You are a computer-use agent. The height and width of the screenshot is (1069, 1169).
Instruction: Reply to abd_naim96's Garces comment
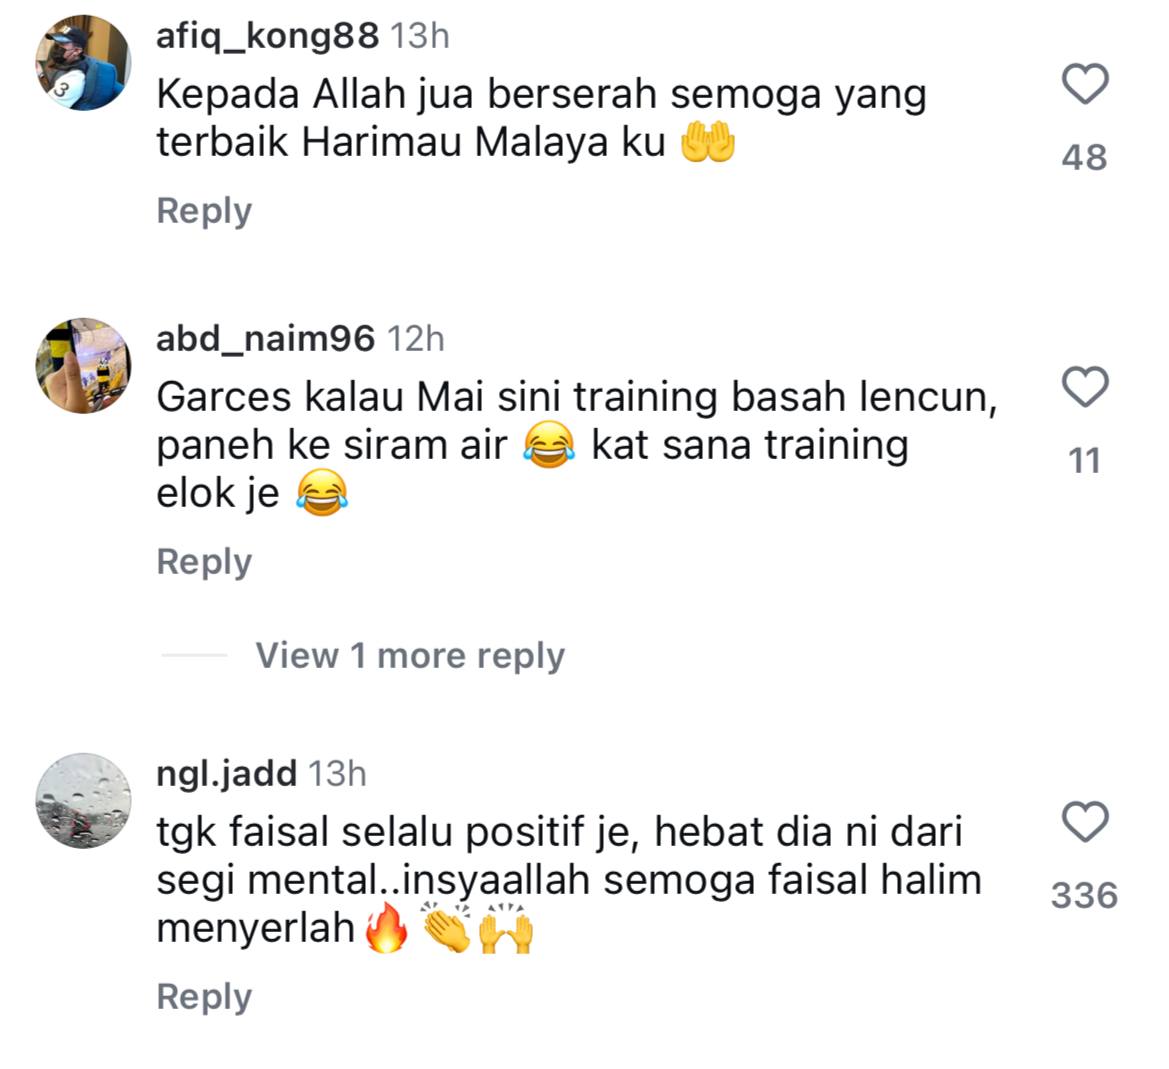204,562
